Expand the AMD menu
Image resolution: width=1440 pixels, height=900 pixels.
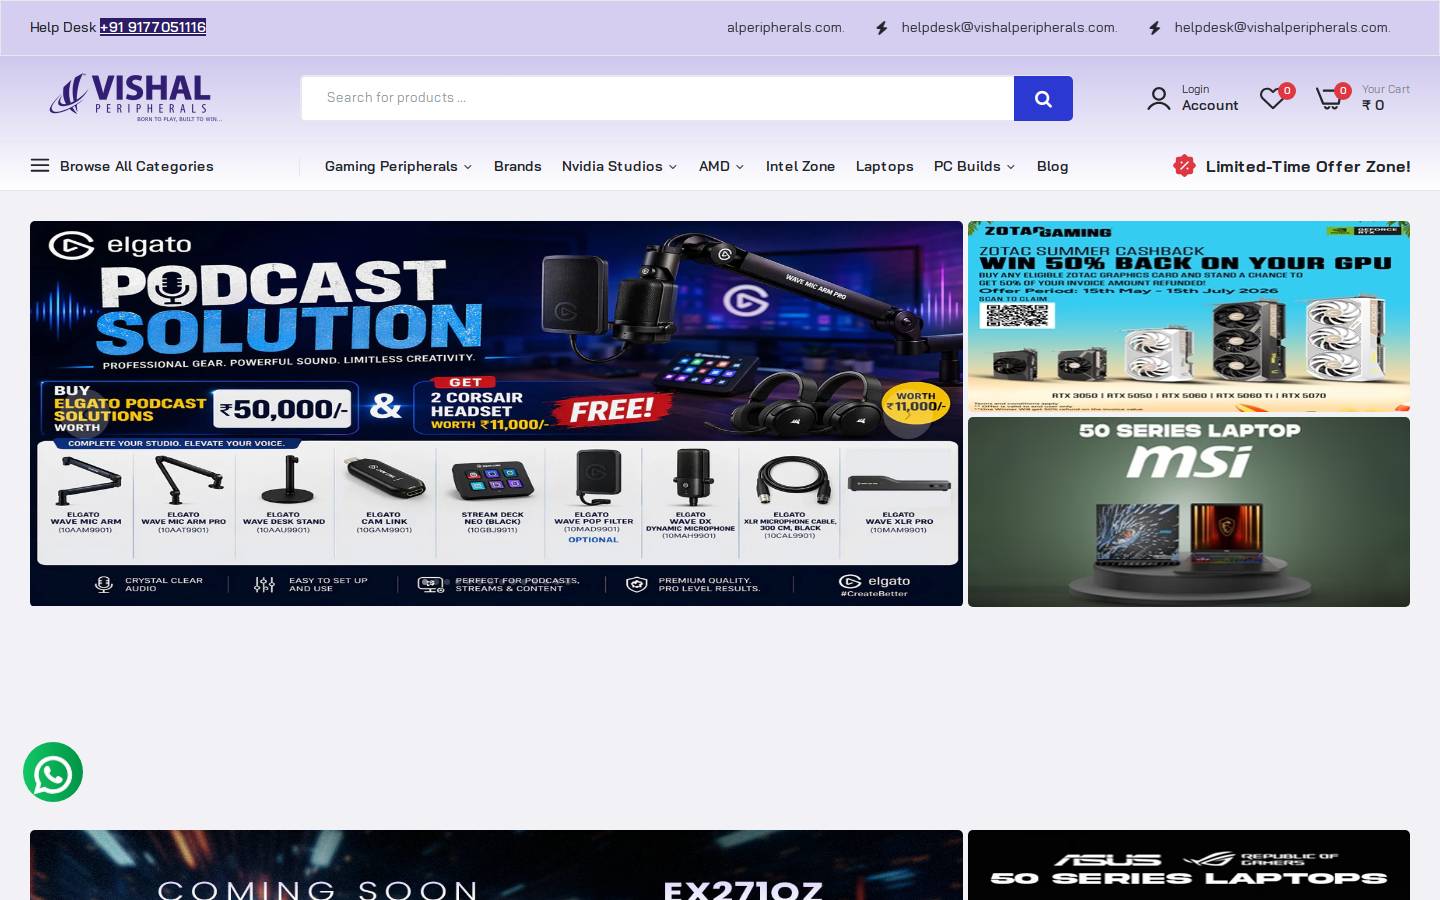(721, 166)
